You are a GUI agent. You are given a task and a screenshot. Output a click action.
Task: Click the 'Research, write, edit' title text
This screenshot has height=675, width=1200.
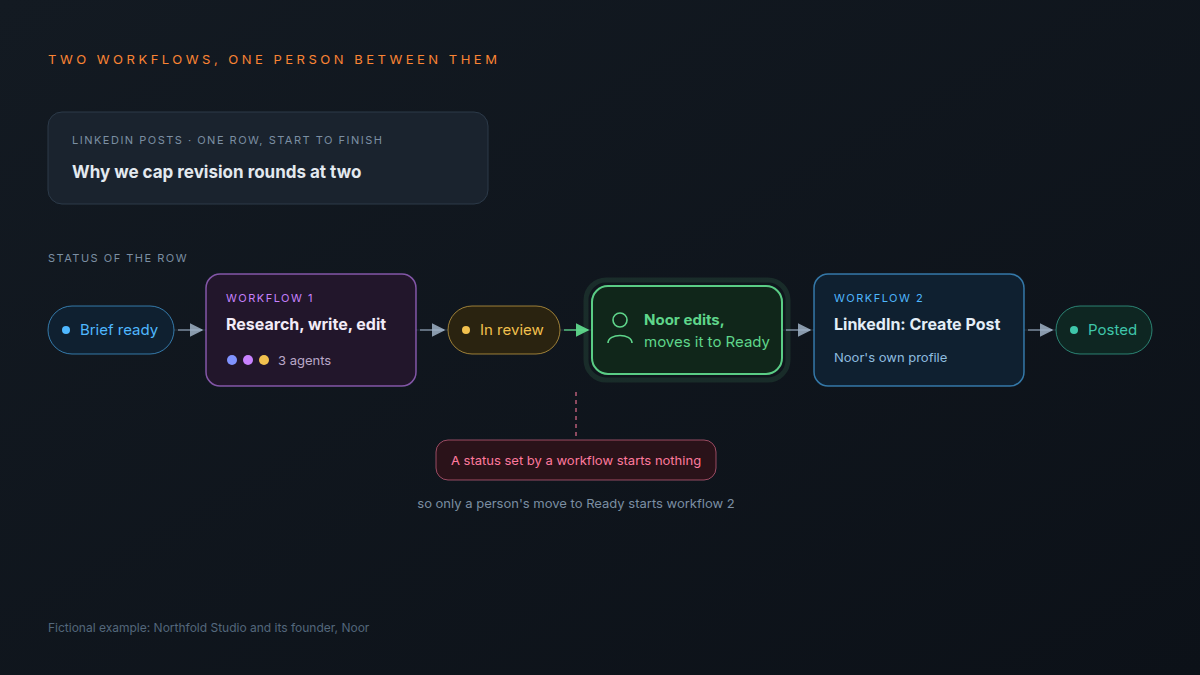[306, 325]
